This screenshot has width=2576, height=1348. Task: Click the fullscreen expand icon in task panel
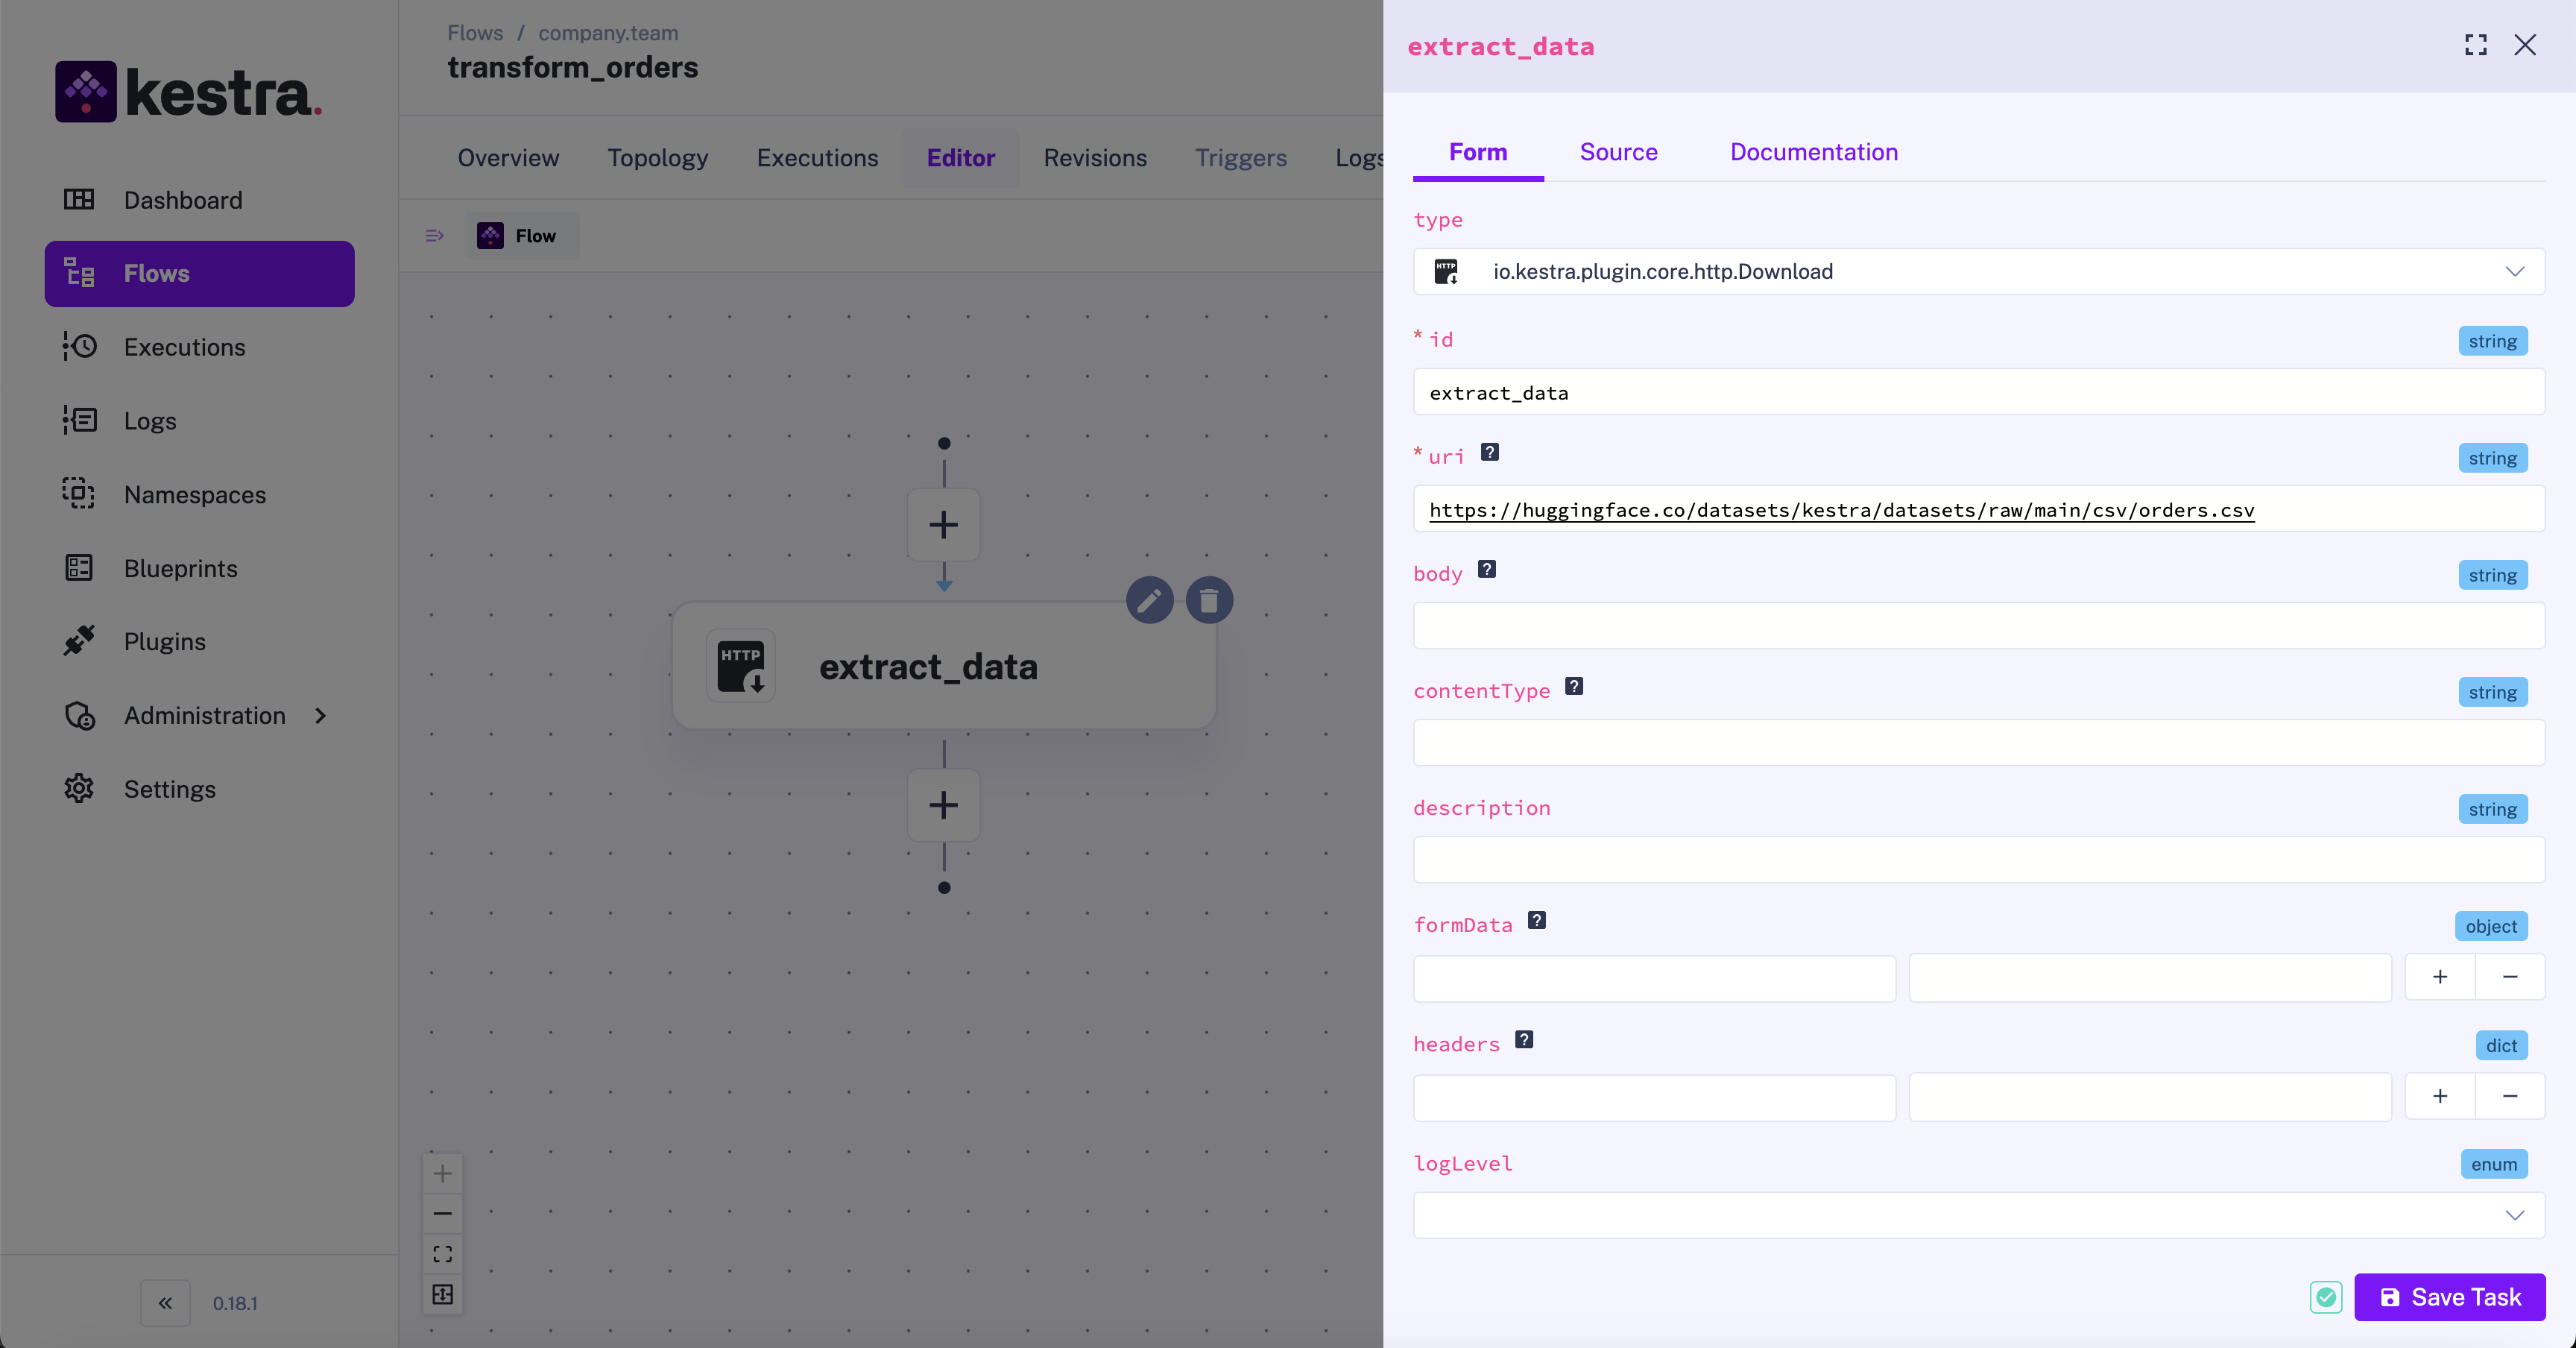(2475, 45)
